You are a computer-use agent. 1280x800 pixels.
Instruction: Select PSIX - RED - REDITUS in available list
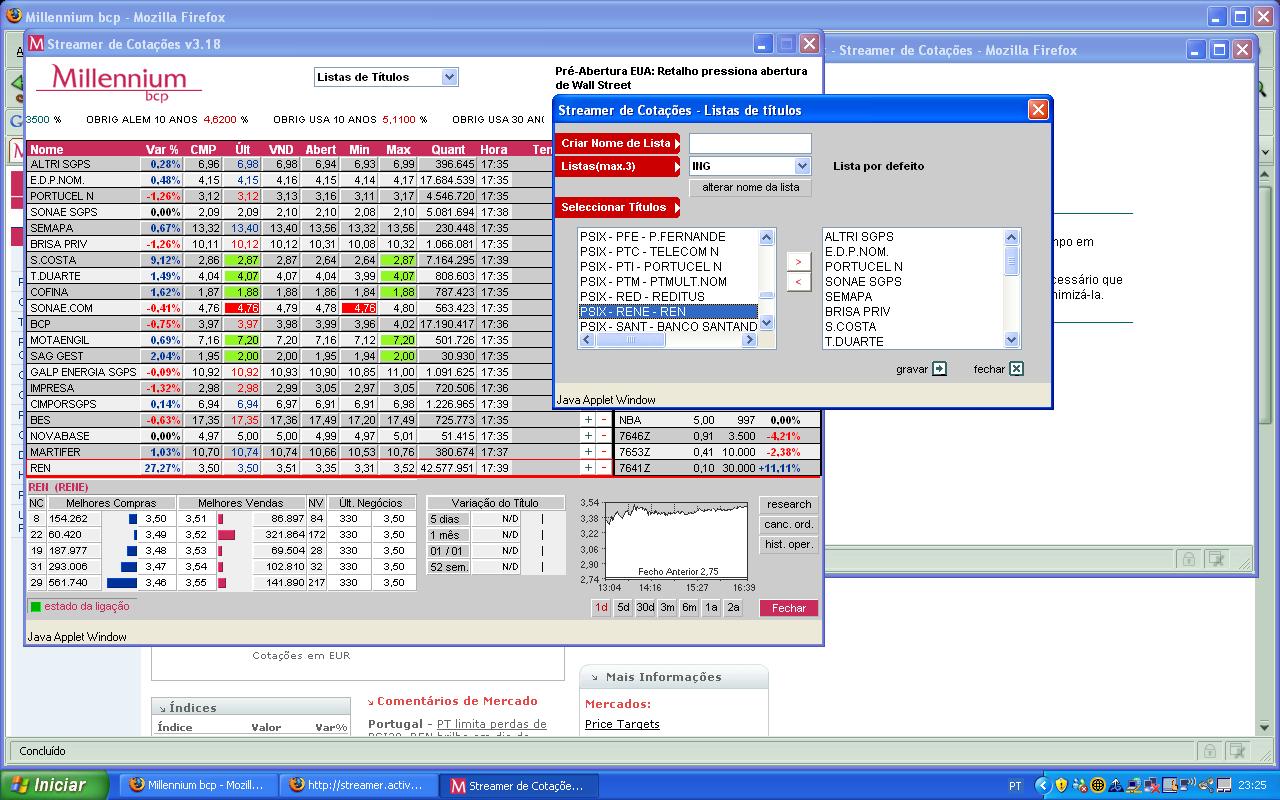pyautogui.click(x=668, y=297)
